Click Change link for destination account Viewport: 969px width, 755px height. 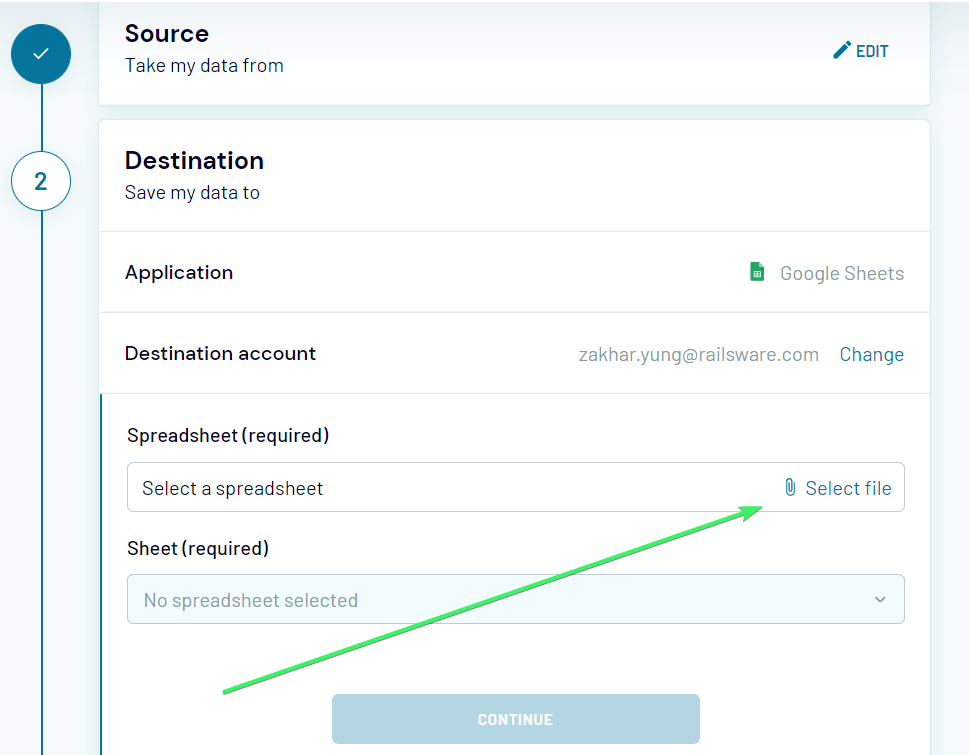point(871,355)
